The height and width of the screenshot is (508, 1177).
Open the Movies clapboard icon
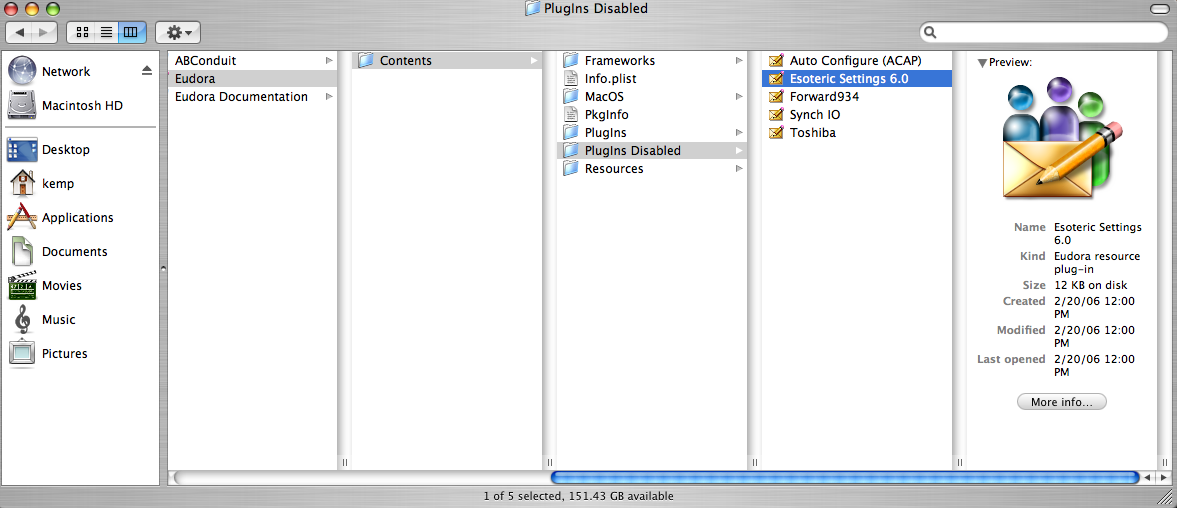click(22, 285)
